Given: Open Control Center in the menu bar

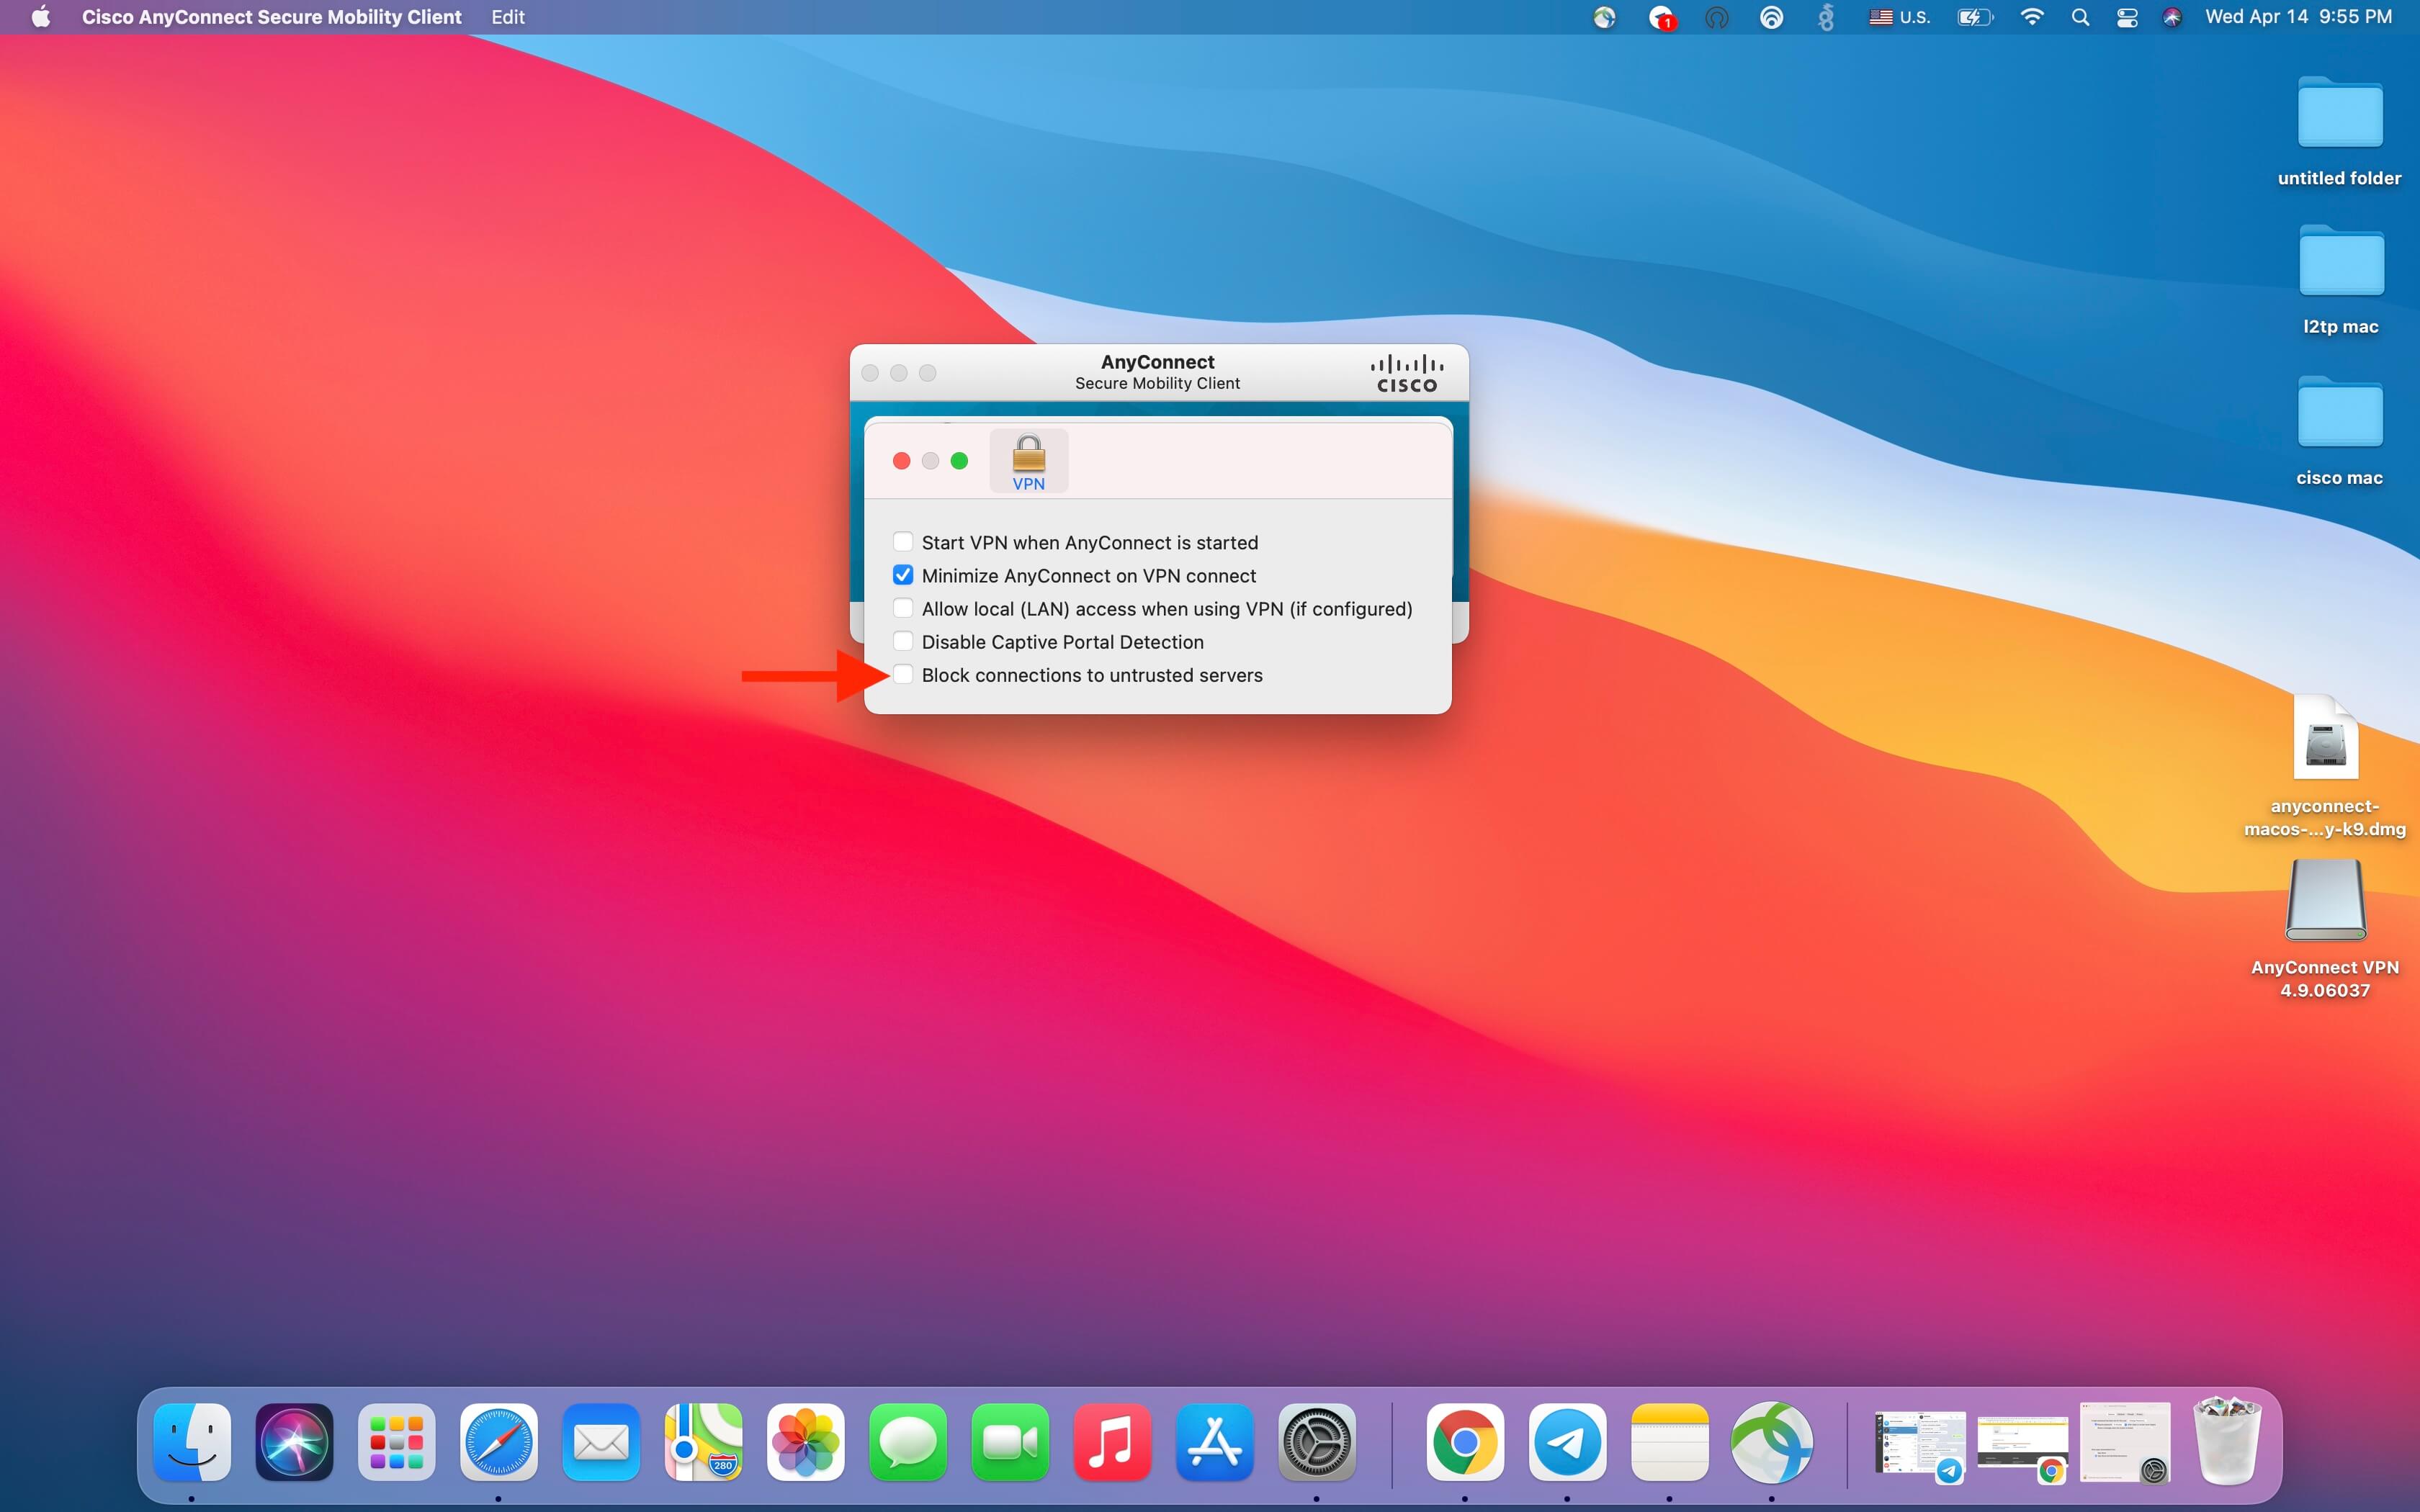Looking at the screenshot, I should [x=2127, y=17].
